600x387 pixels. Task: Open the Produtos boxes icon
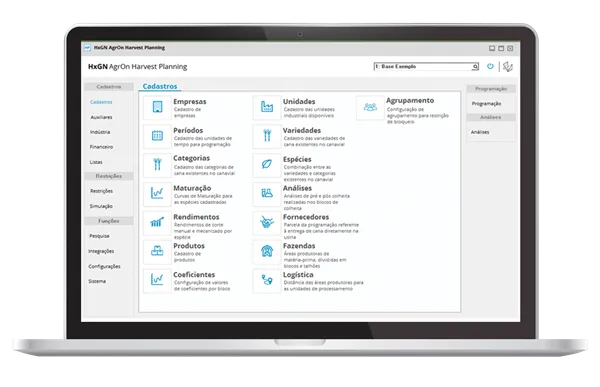pyautogui.click(x=157, y=251)
